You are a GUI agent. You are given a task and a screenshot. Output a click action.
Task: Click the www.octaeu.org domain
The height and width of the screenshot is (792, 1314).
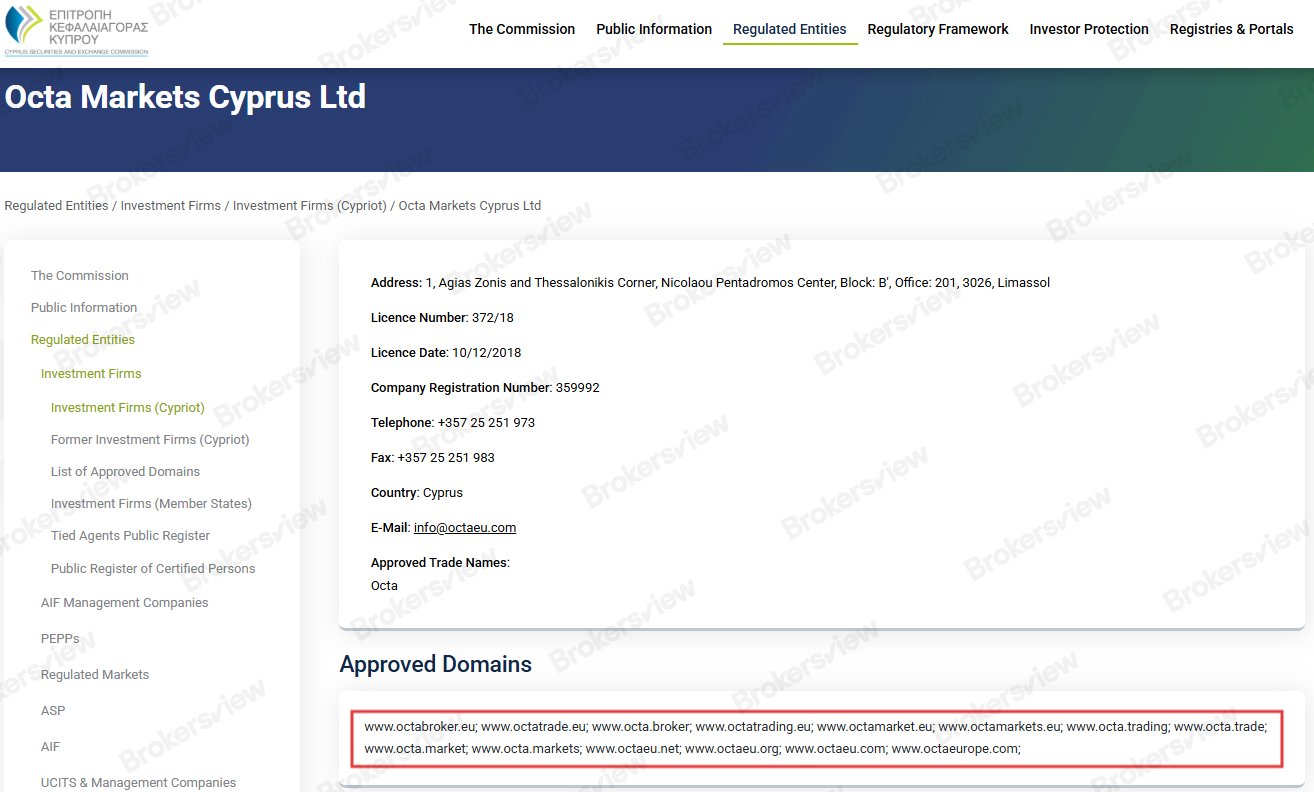point(733,749)
